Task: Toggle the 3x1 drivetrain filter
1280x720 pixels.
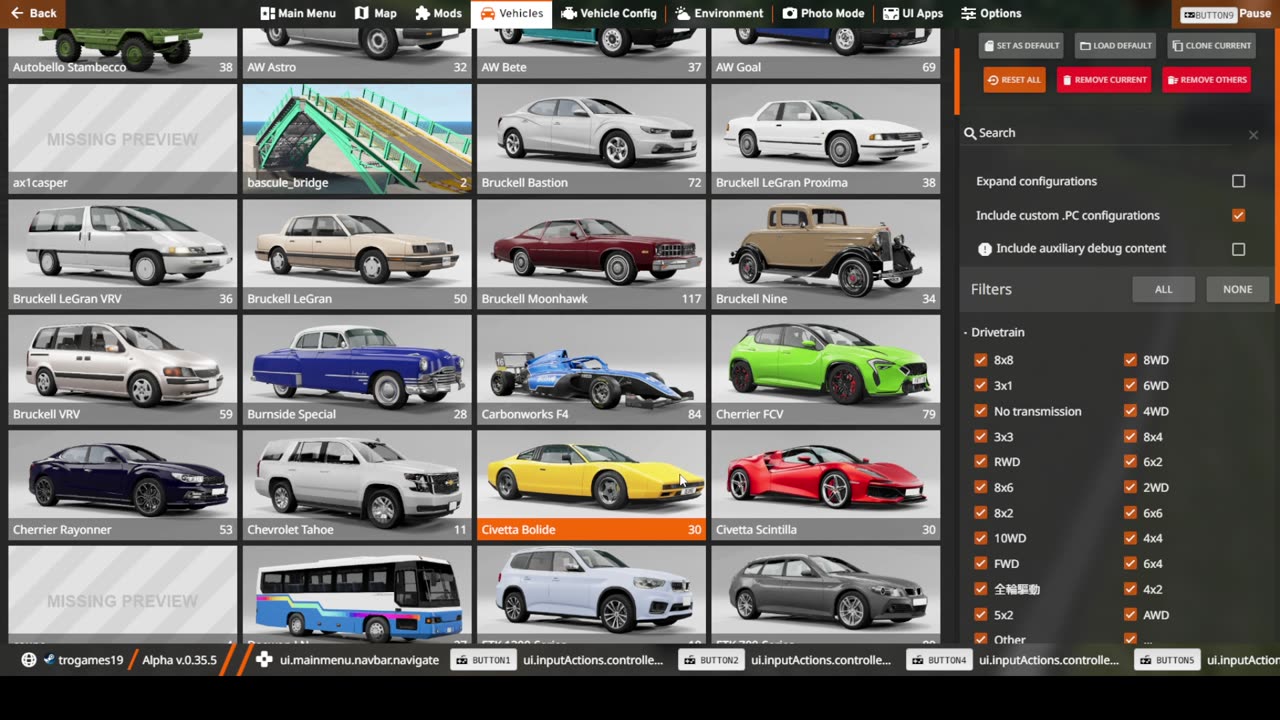Action: click(x=980, y=385)
